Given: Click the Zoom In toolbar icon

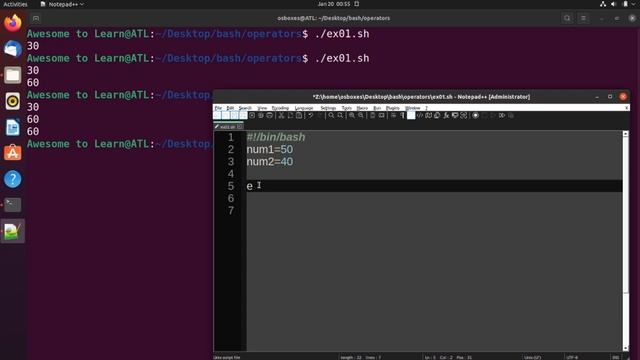Looking at the screenshot, I should [352, 116].
